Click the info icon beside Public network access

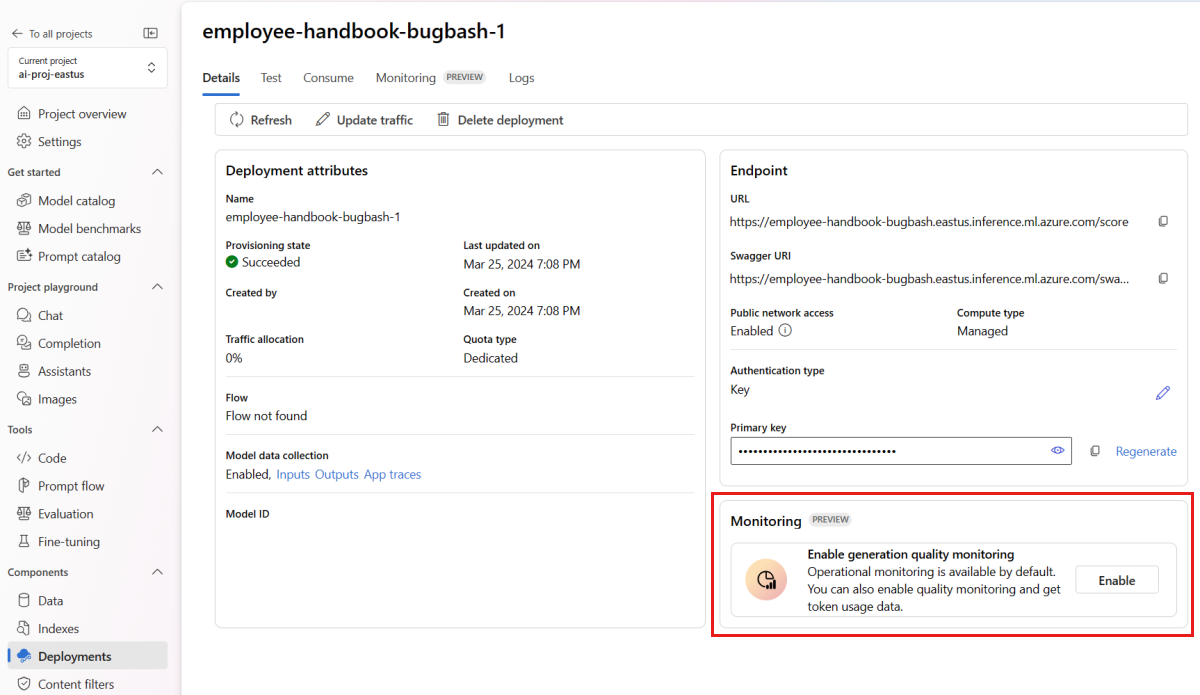786,331
